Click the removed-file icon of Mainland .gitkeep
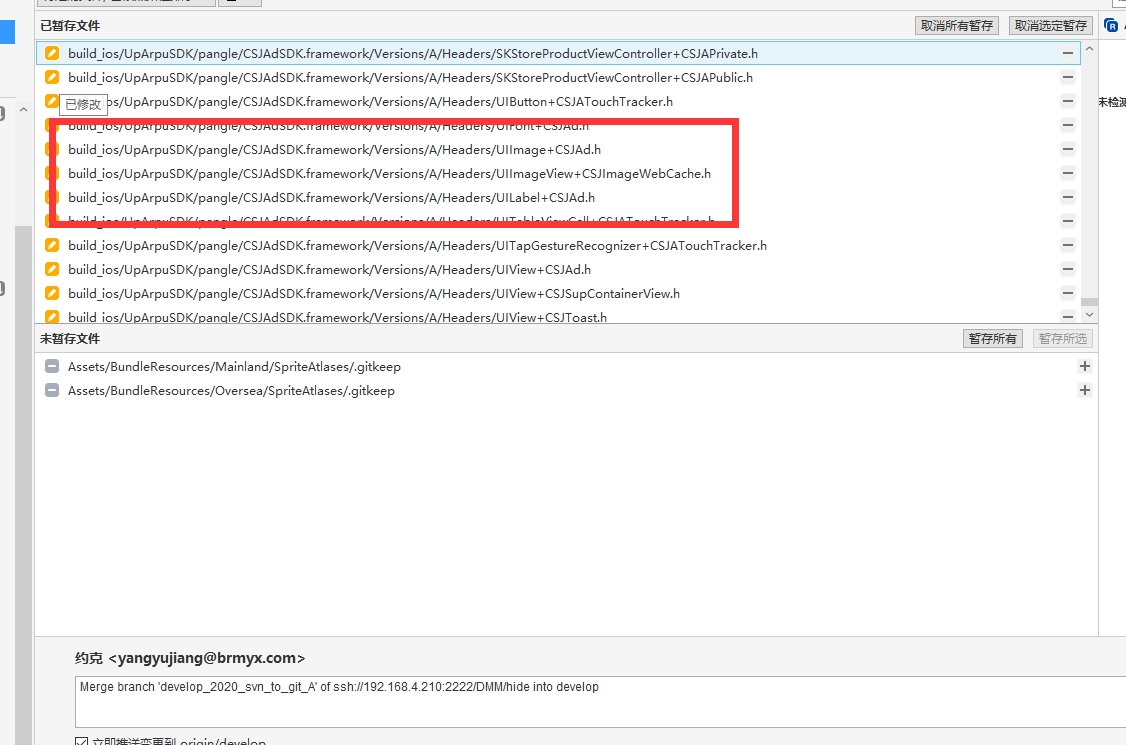Image resolution: width=1126 pixels, height=745 pixels. click(52, 366)
